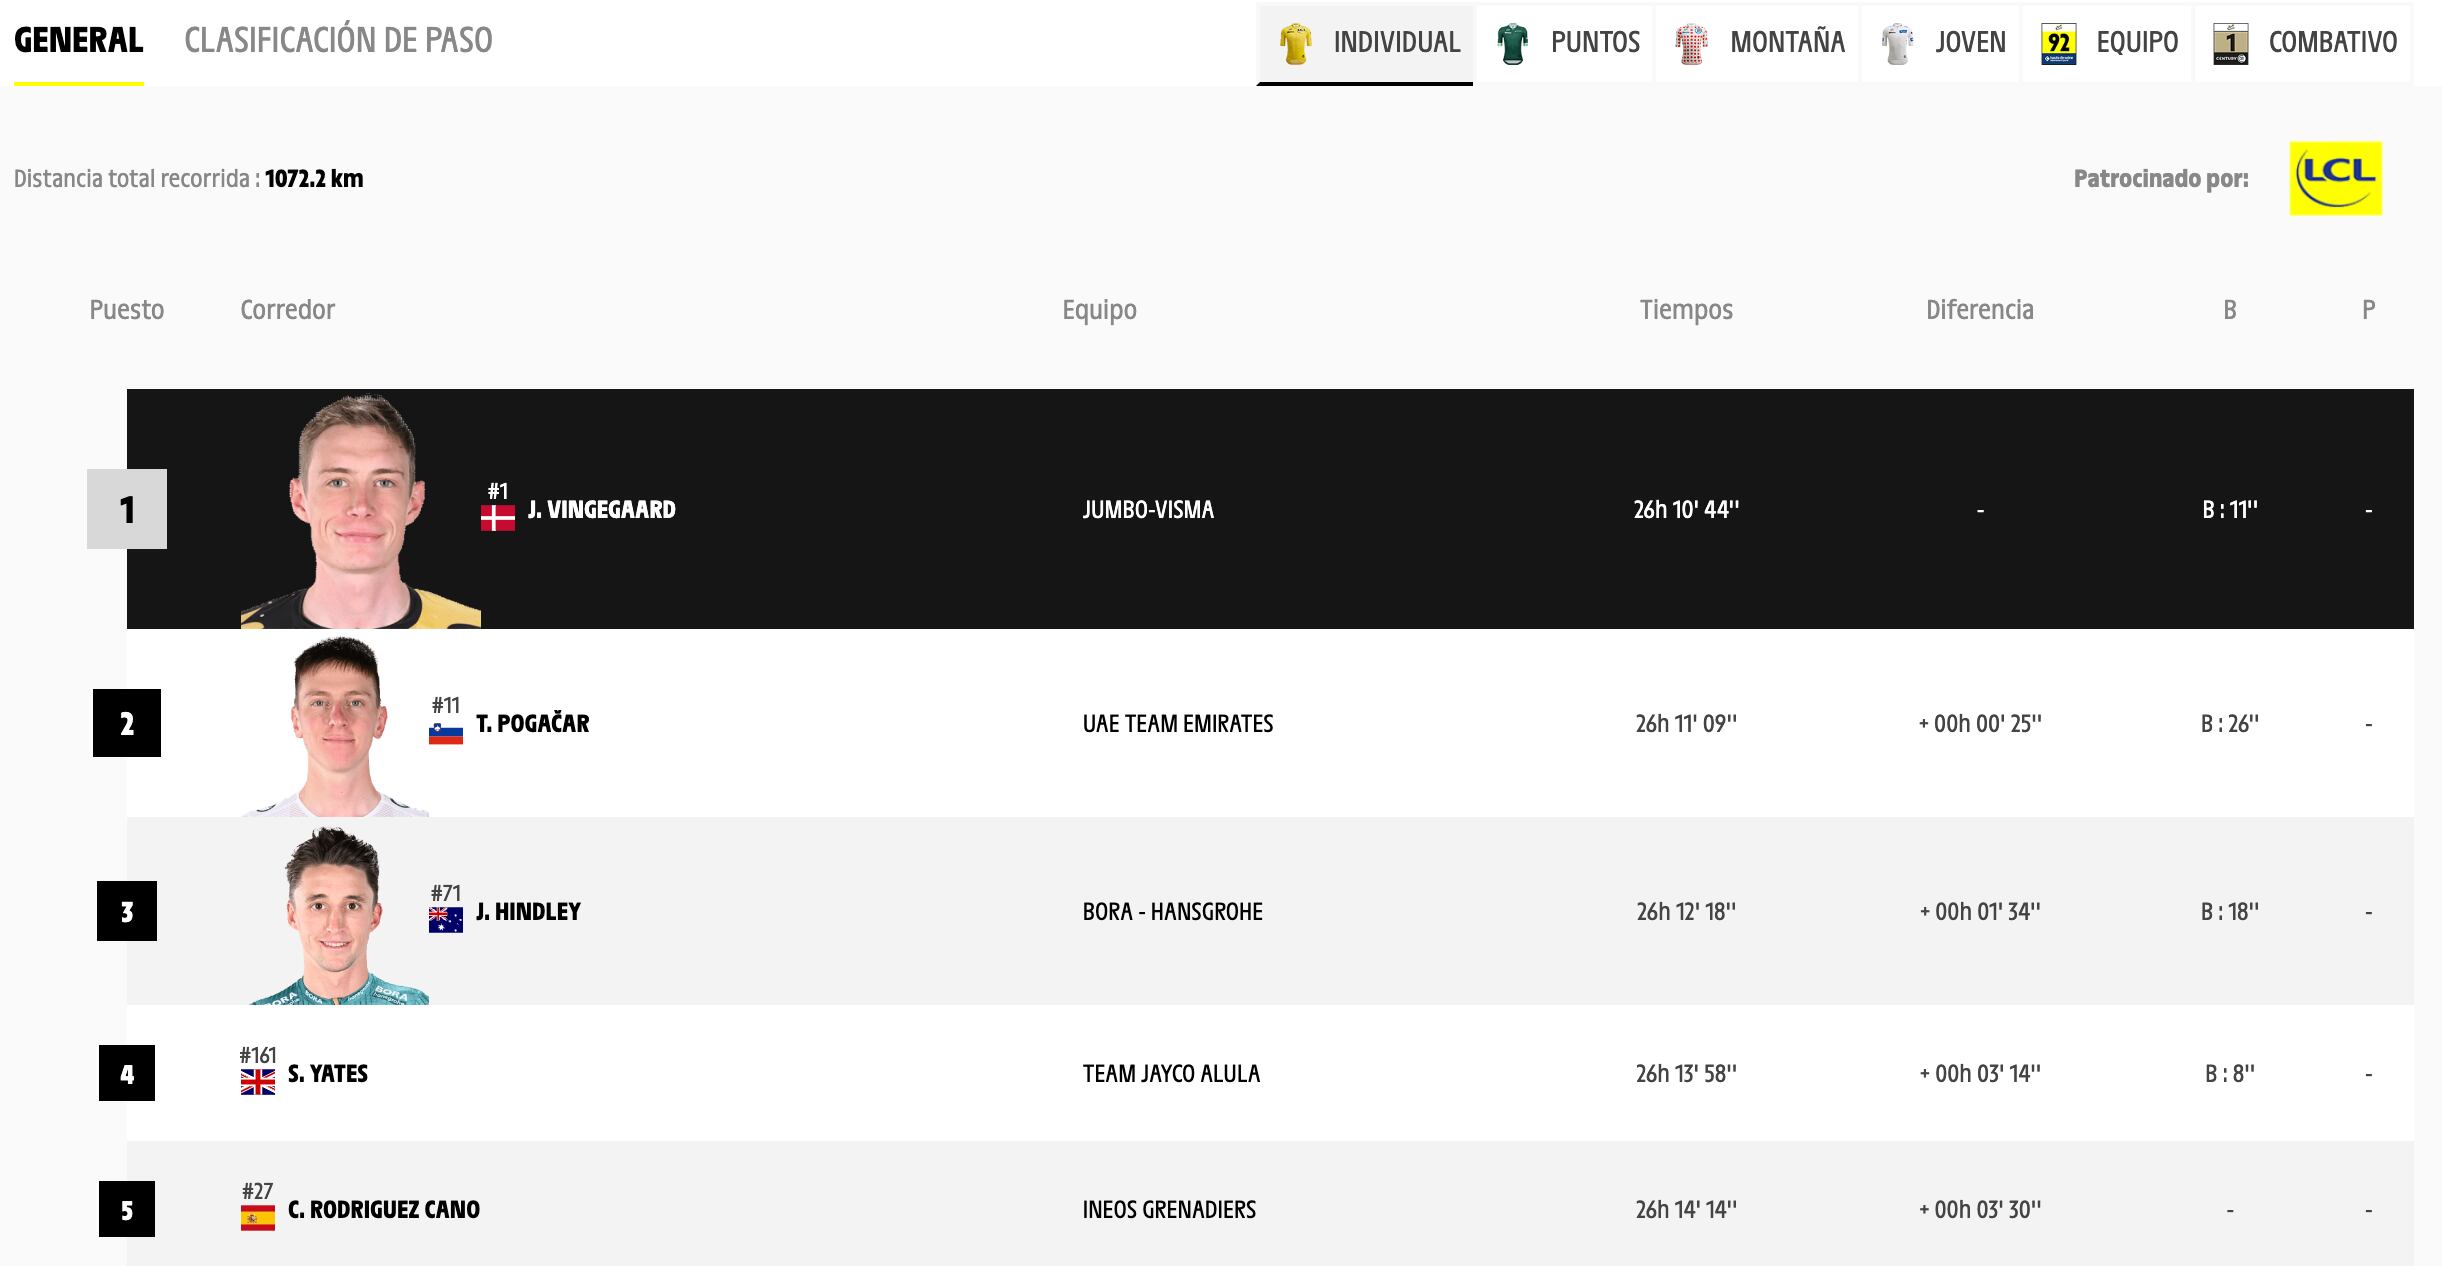Viewport: 2442px width, 1266px height.
Task: Click the Danish flag beside Vingegaard
Action: (497, 518)
